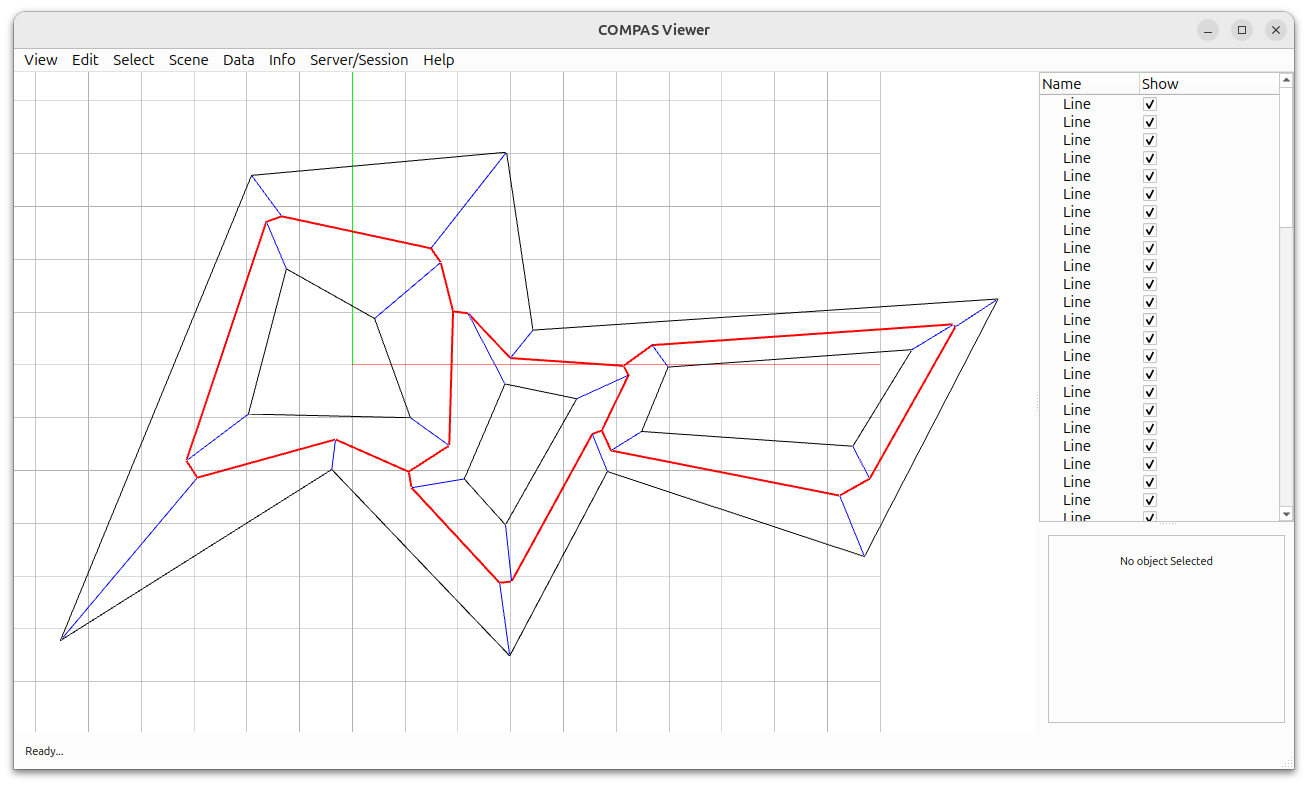The width and height of the screenshot is (1308, 786).
Task: Maximize the COMPAS Viewer window
Action: coord(1242,30)
